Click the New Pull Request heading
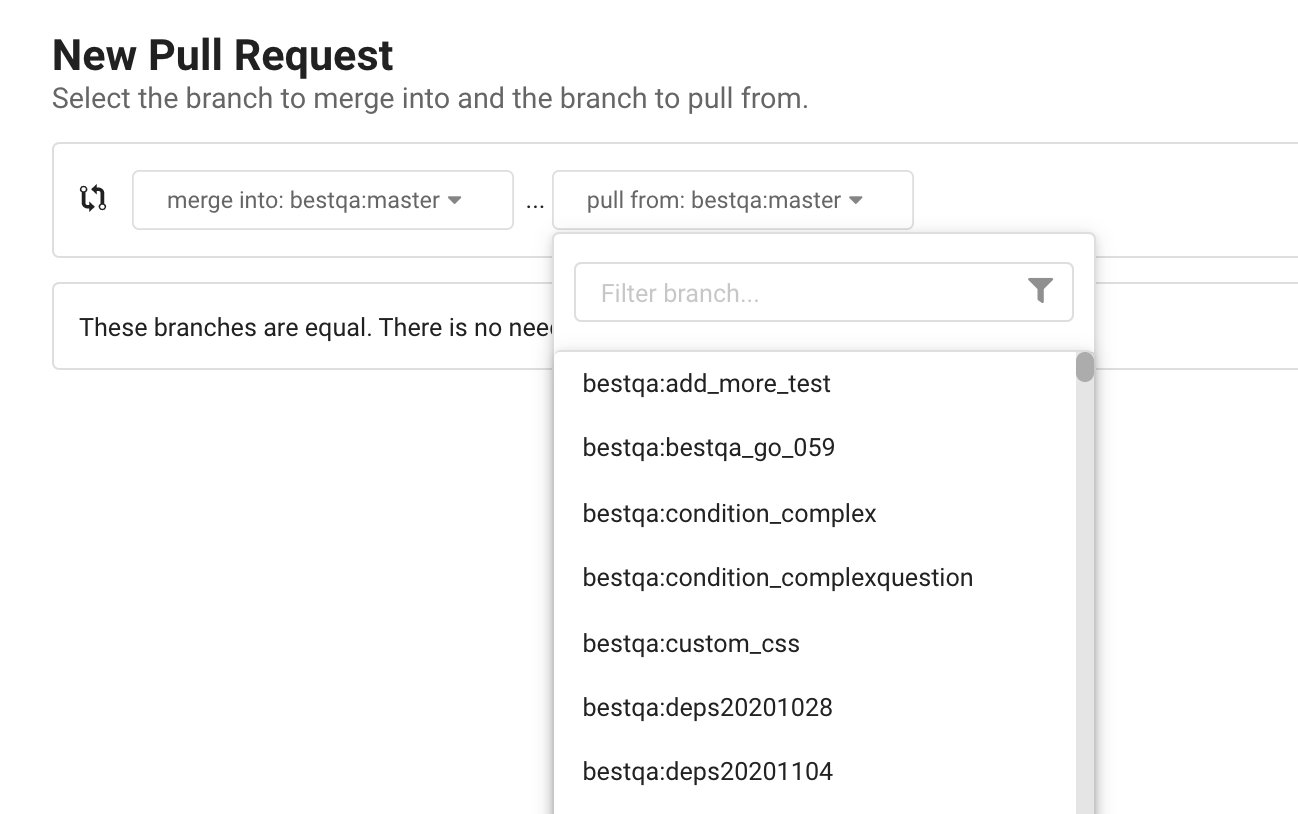Screen dimensions: 1298x814 point(223,56)
